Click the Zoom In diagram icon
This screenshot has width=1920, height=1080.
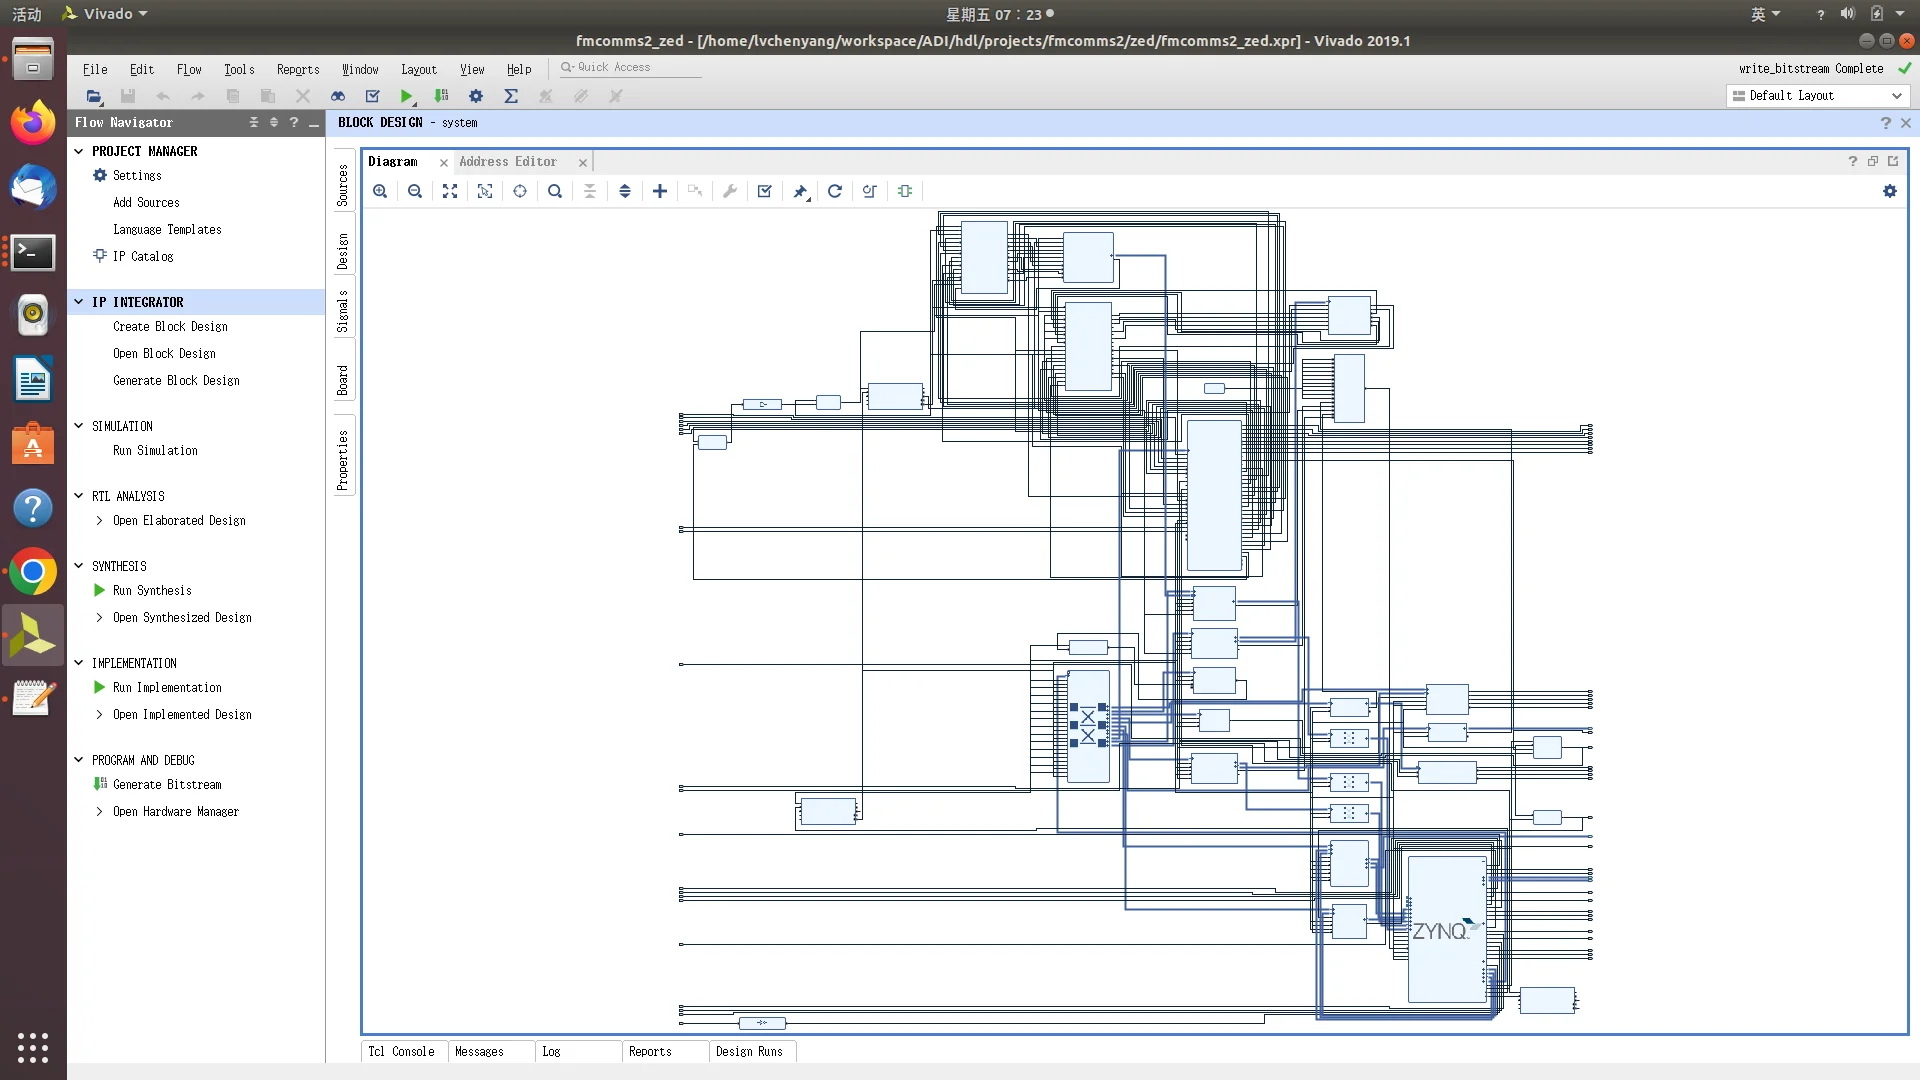pyautogui.click(x=380, y=191)
